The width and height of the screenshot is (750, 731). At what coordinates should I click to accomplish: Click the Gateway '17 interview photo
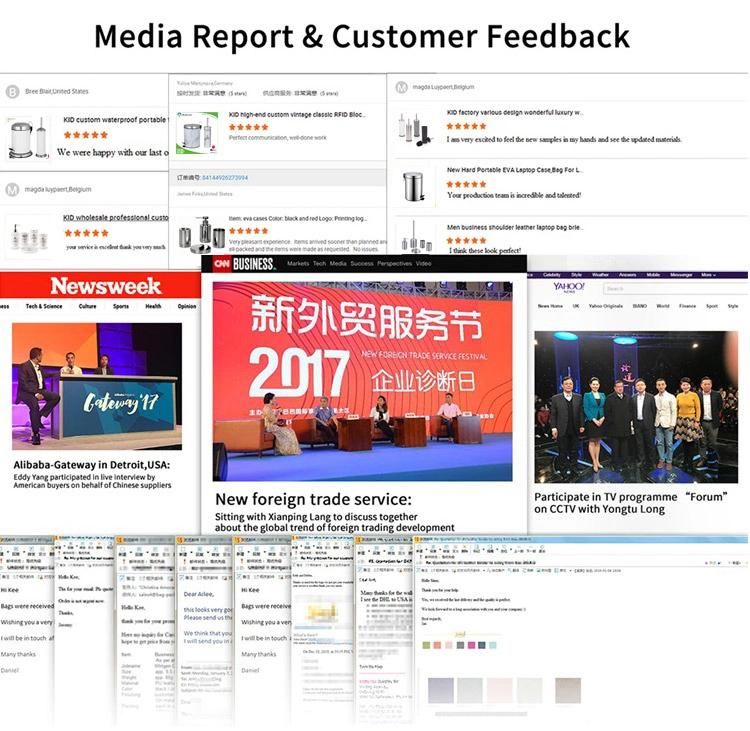click(97, 386)
